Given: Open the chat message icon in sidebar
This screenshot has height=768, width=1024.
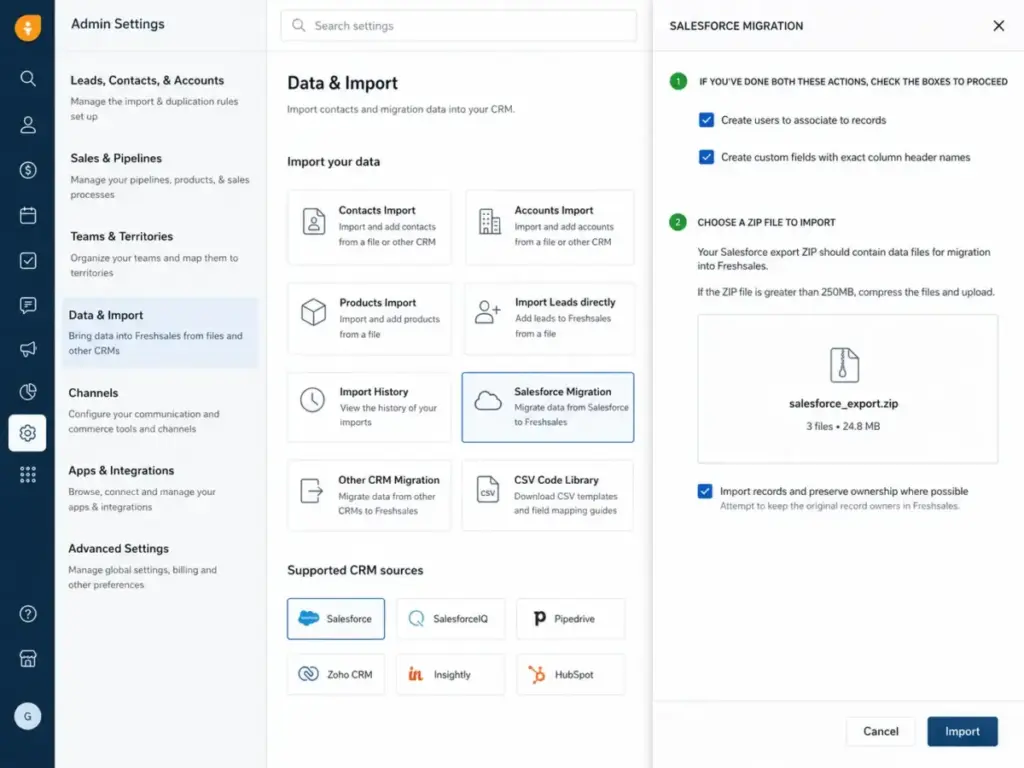Looking at the screenshot, I should point(27,305).
